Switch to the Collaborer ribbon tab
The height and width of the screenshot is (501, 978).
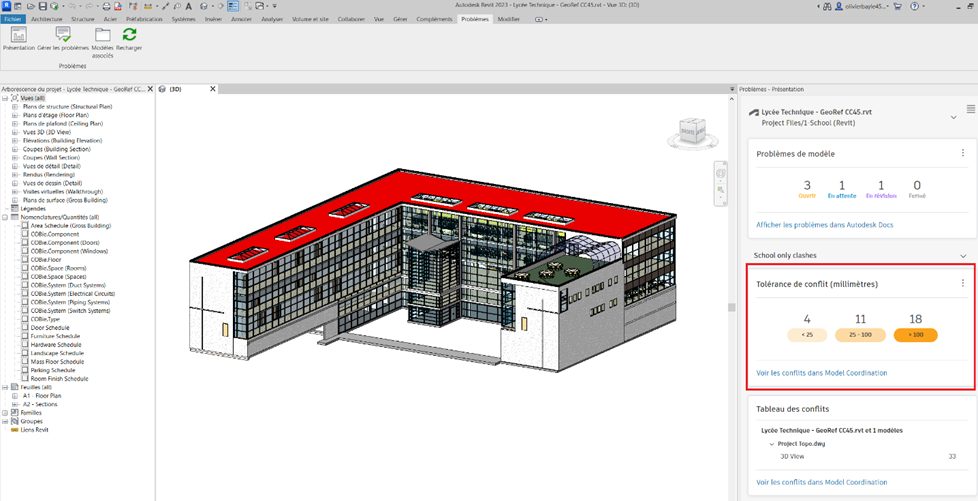pyautogui.click(x=351, y=19)
